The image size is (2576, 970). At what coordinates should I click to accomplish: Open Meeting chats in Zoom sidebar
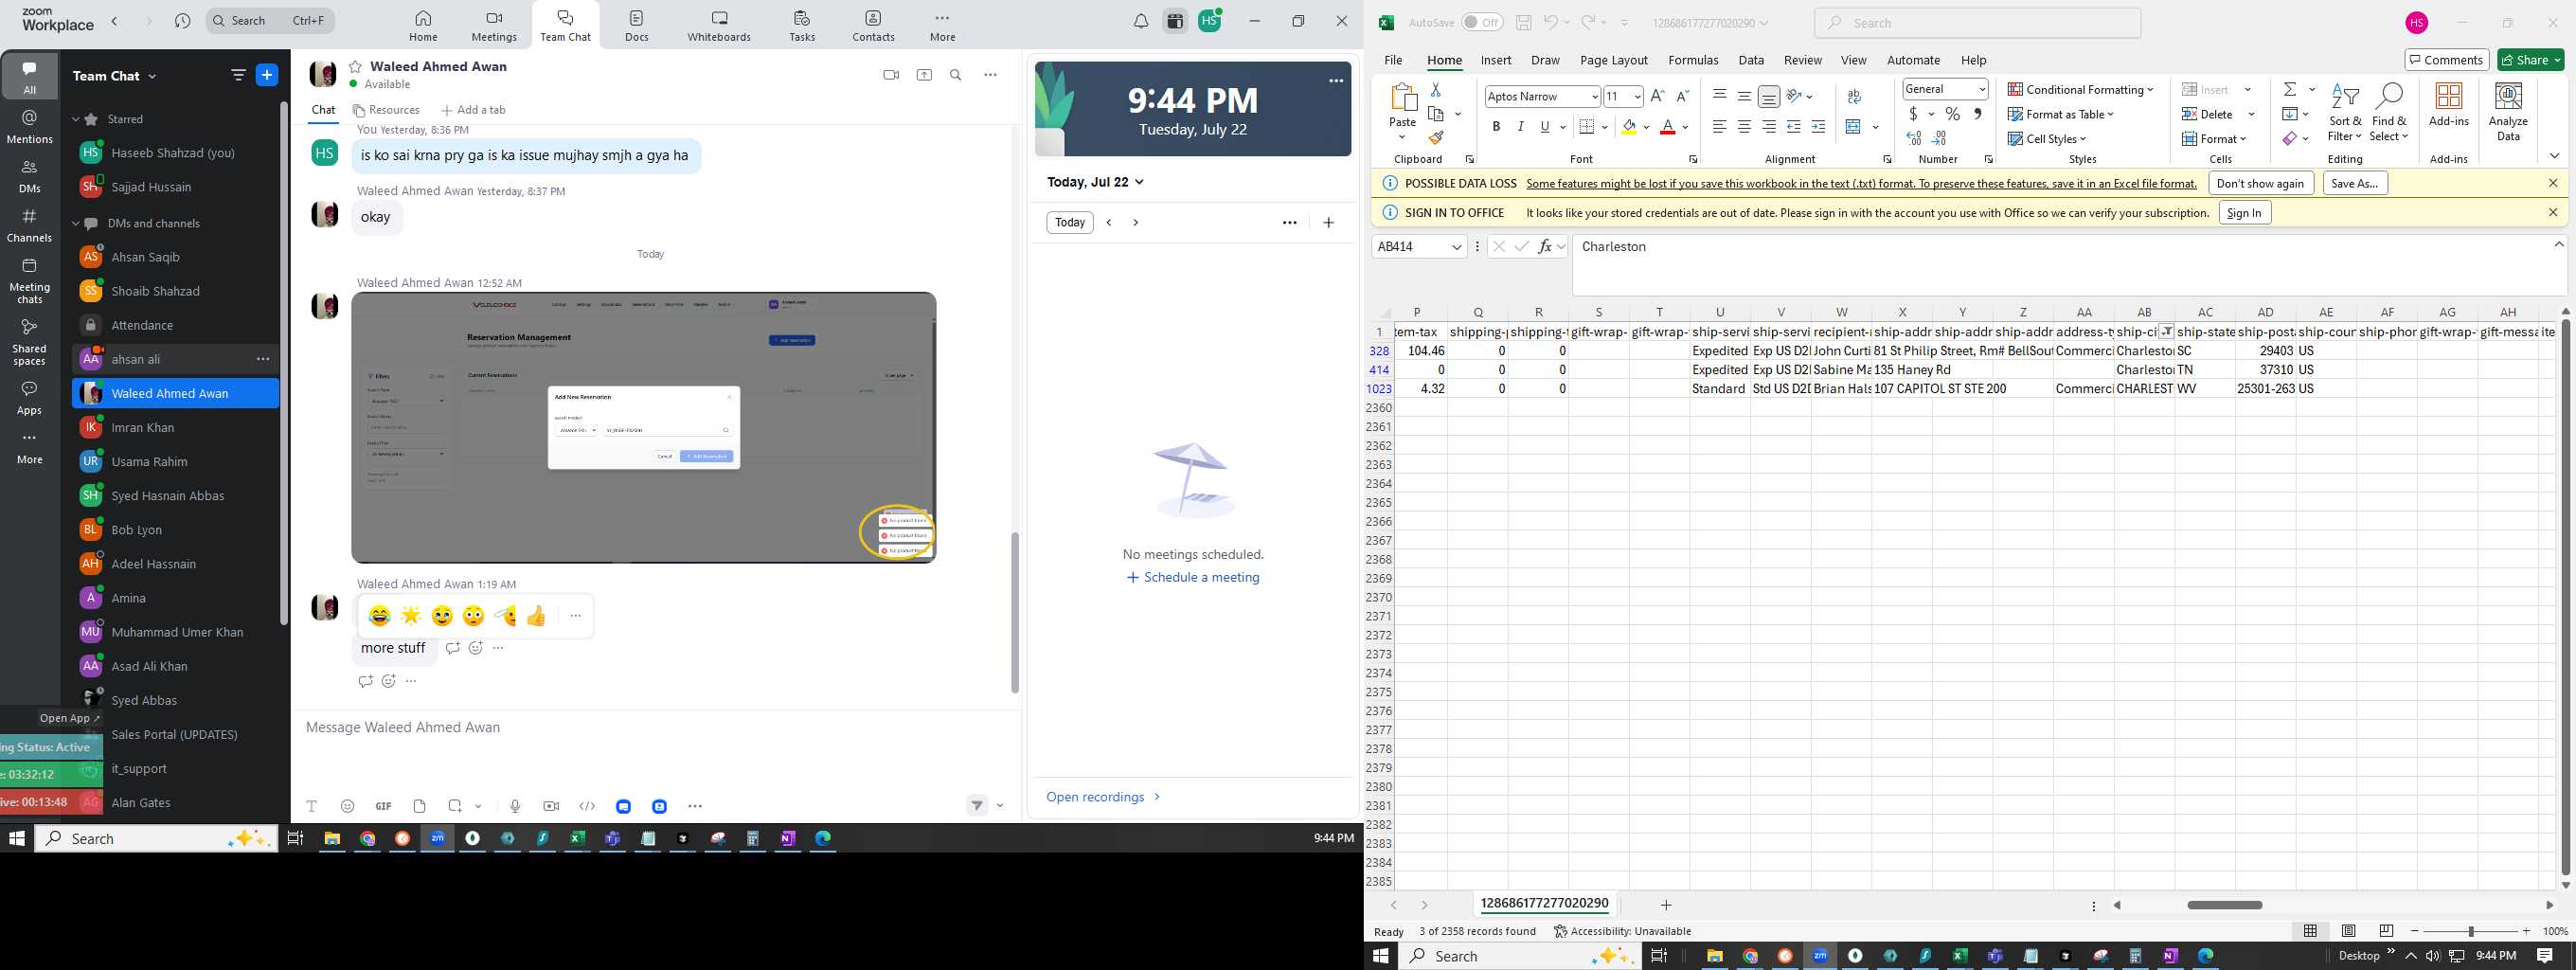click(29, 281)
